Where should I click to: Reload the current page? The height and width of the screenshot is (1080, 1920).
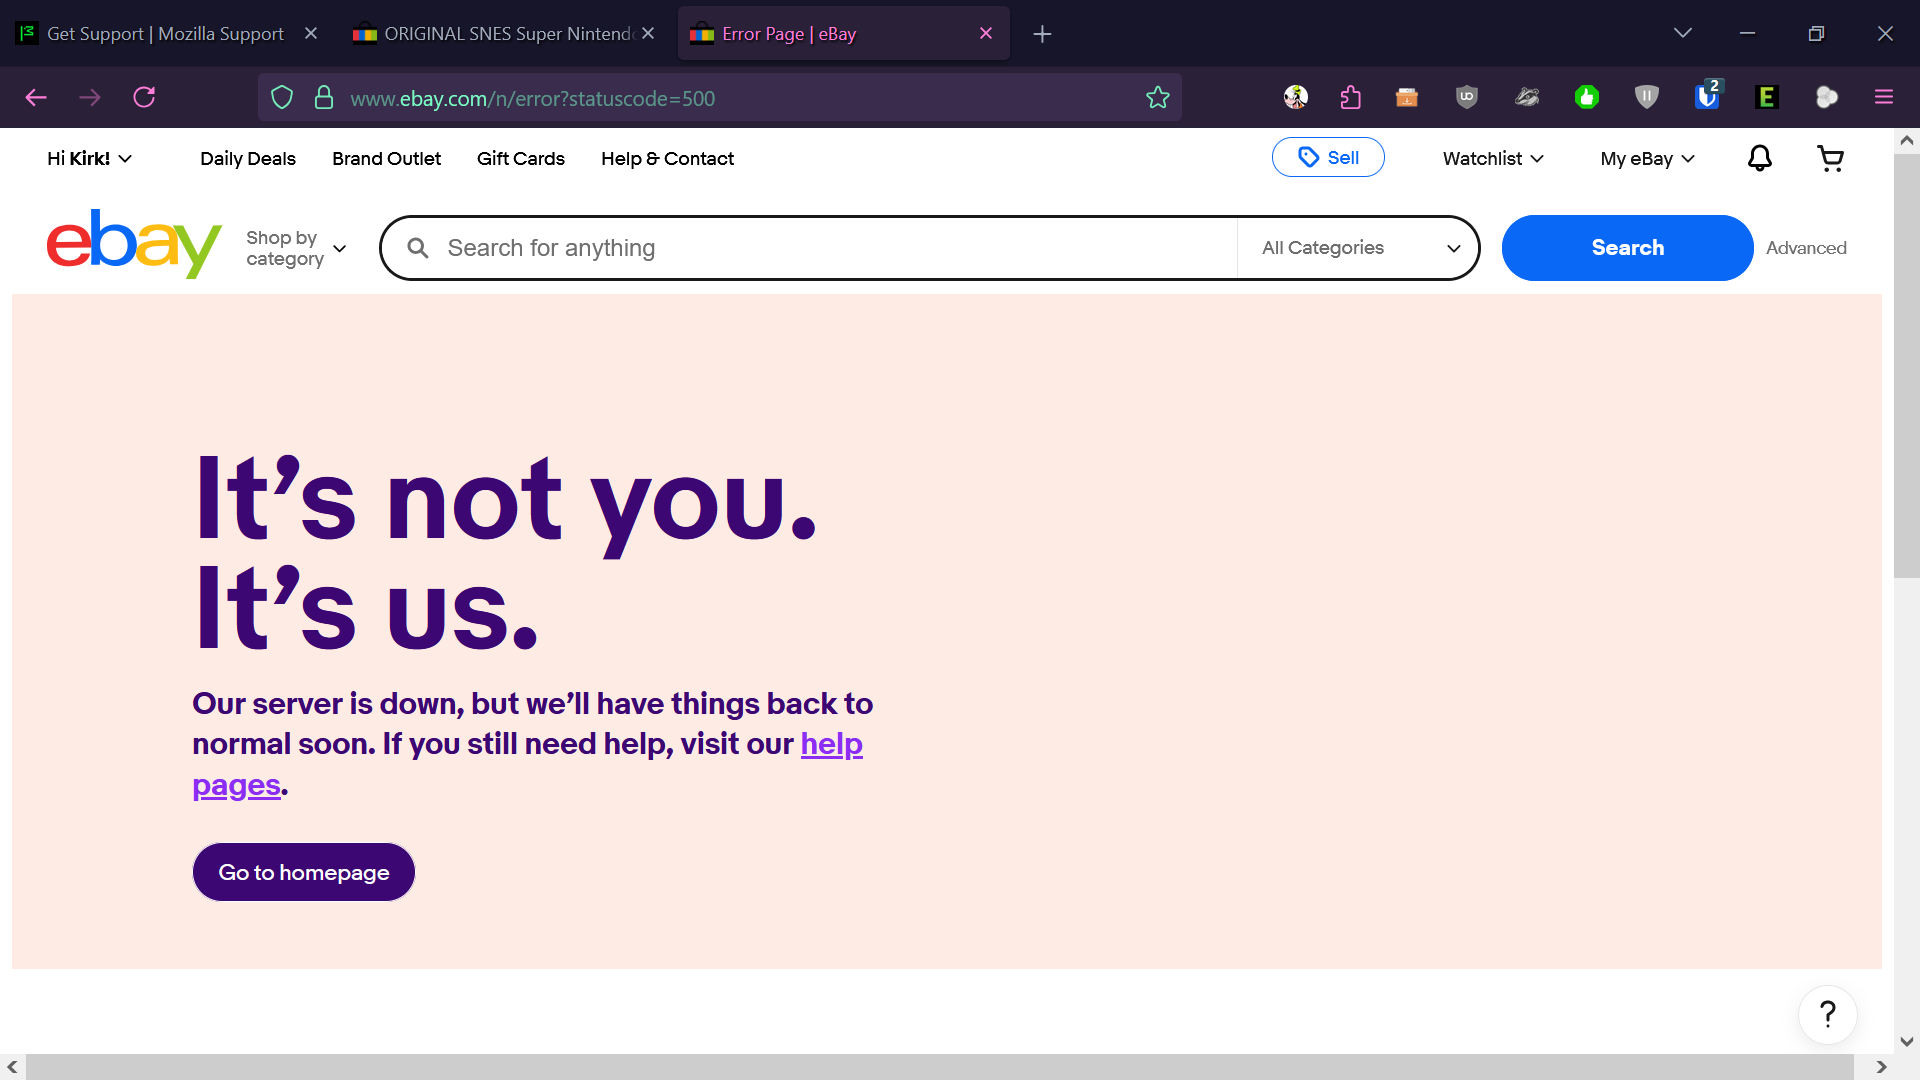(x=144, y=97)
